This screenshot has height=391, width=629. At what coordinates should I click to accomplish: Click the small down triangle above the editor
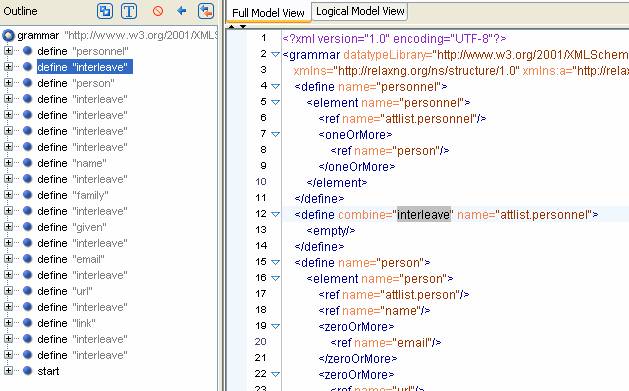[243, 27]
